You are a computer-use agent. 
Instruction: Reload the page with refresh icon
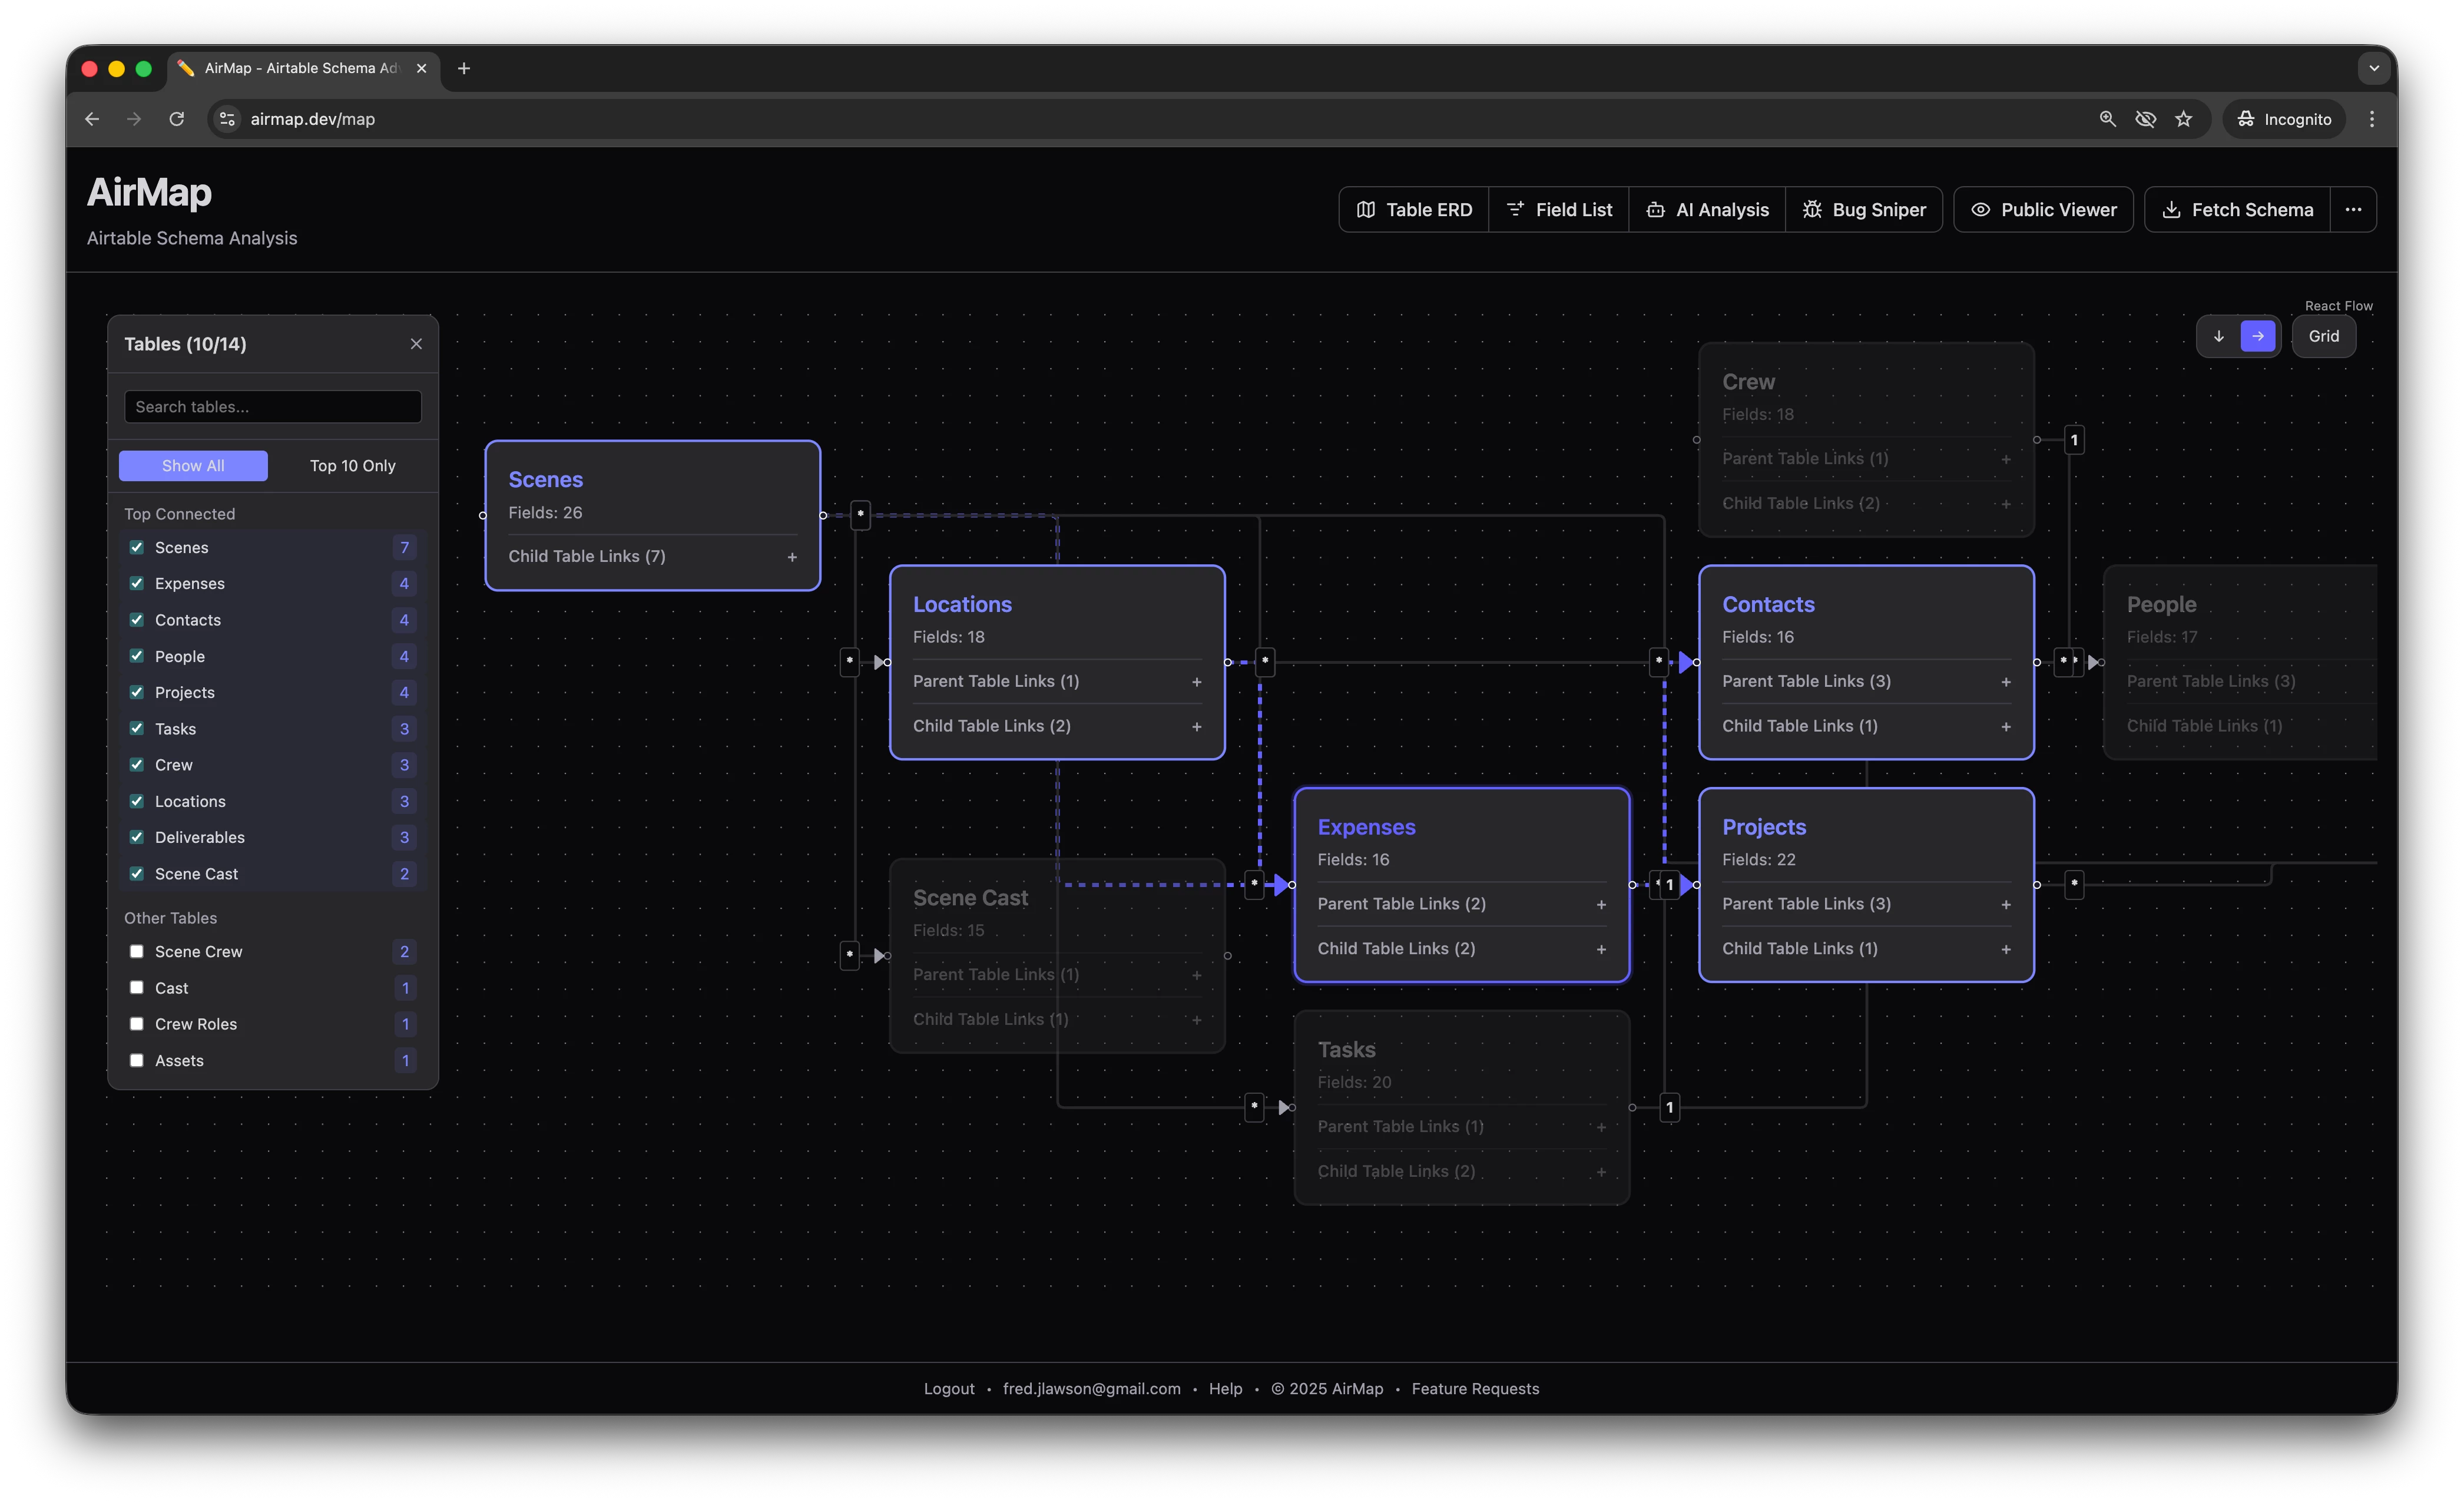click(x=177, y=119)
